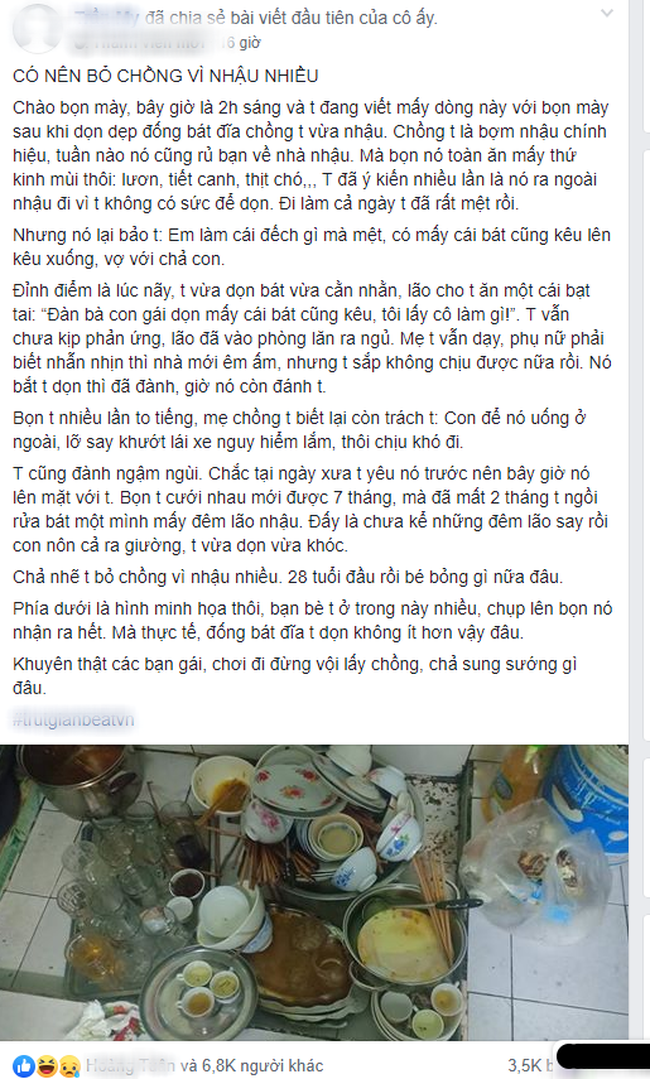
Task: Open the dirty dishes photo
Action: tap(314, 892)
